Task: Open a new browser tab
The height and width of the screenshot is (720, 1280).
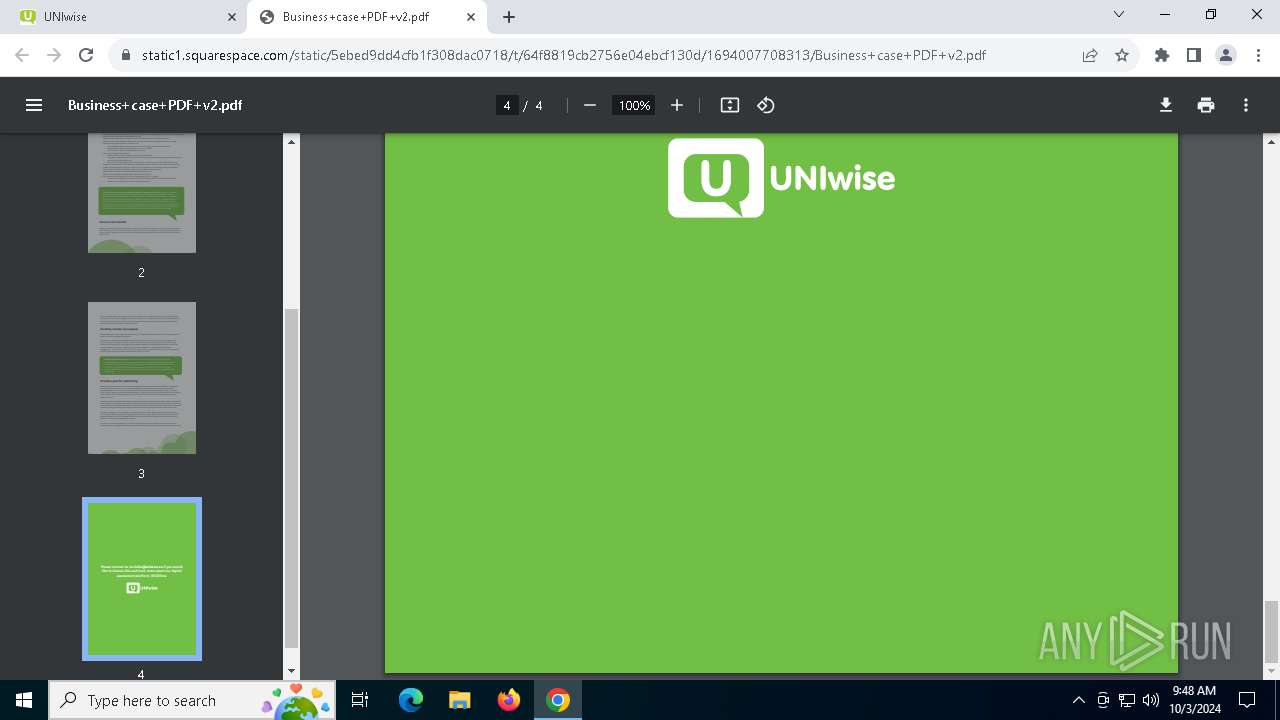Action: [509, 17]
